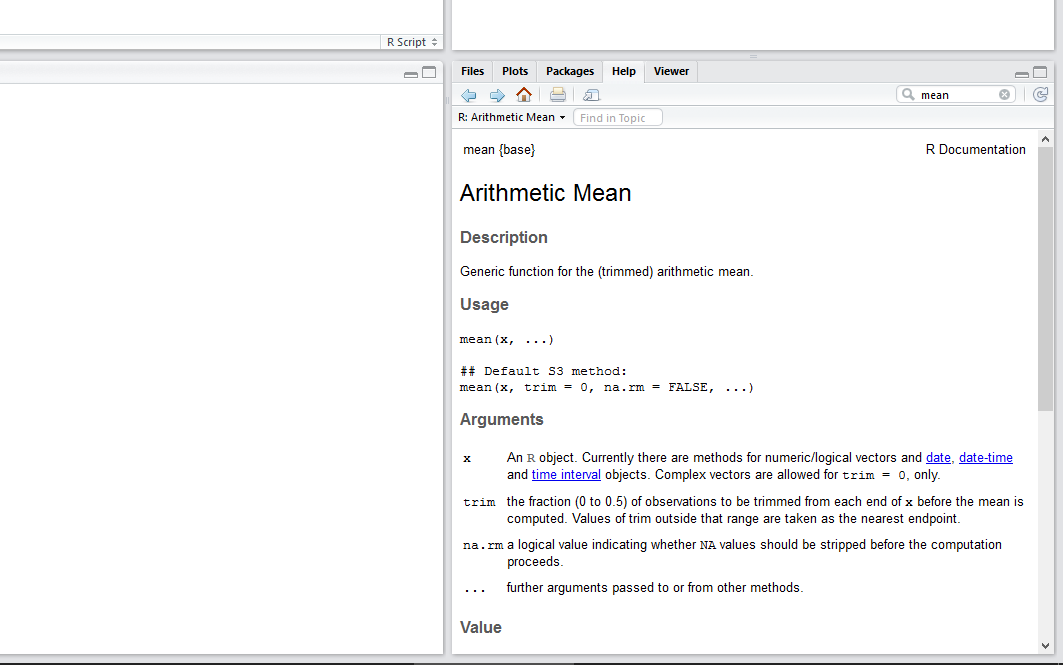The height and width of the screenshot is (665, 1063).
Task: Go back to previous help topic
Action: coord(468,95)
